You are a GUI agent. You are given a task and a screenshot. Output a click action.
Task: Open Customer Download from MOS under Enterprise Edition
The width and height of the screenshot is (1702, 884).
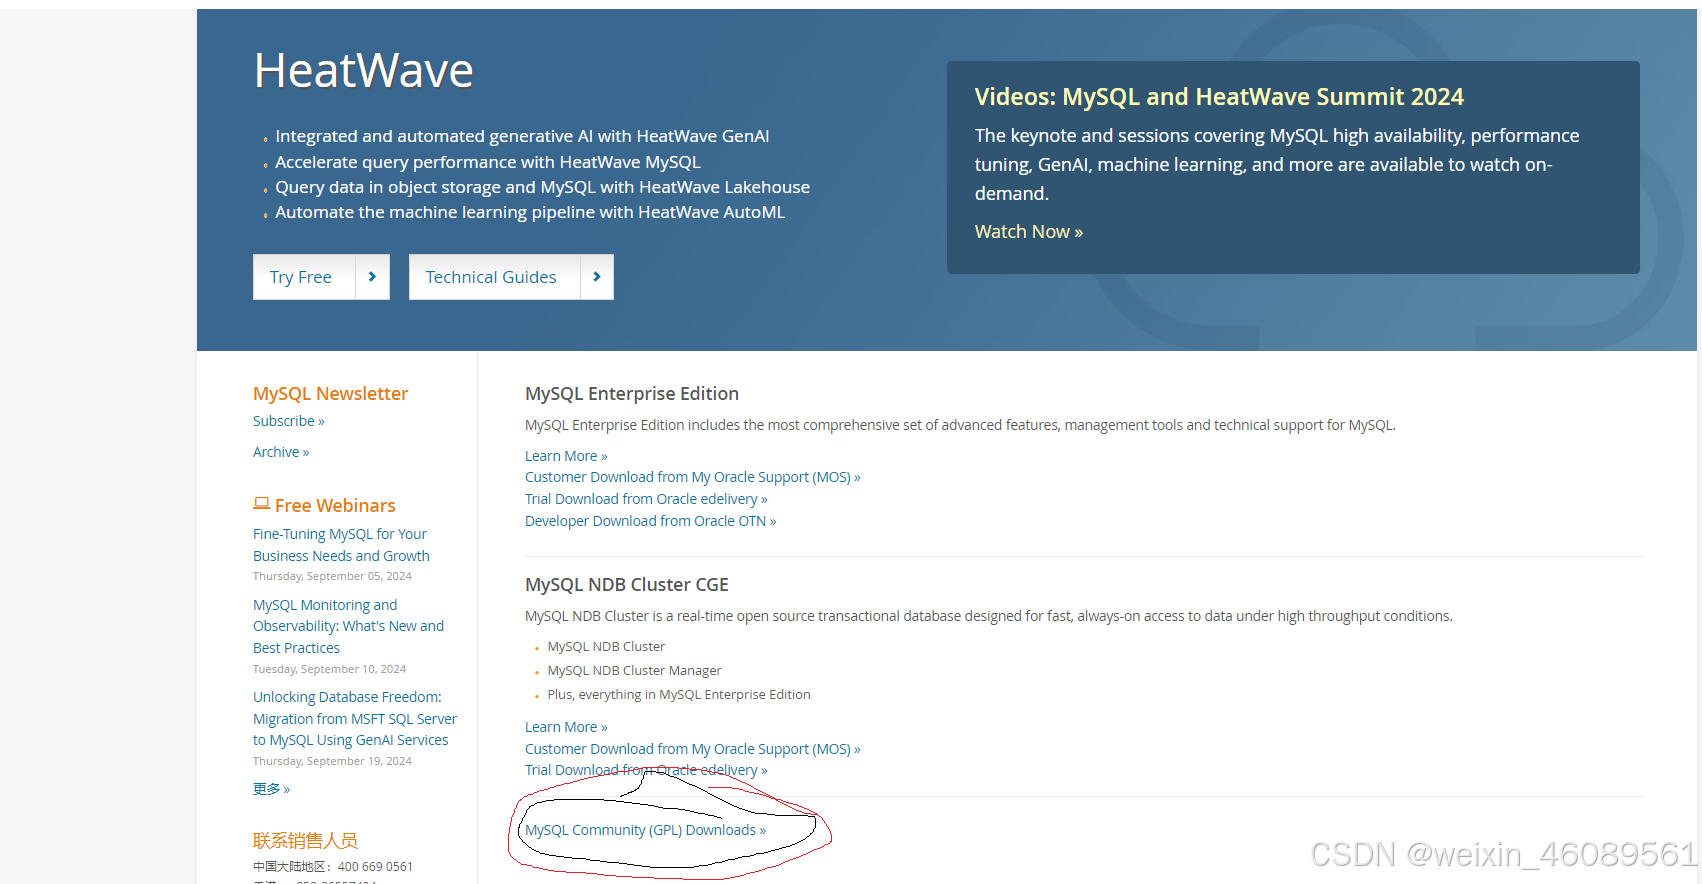coord(692,477)
